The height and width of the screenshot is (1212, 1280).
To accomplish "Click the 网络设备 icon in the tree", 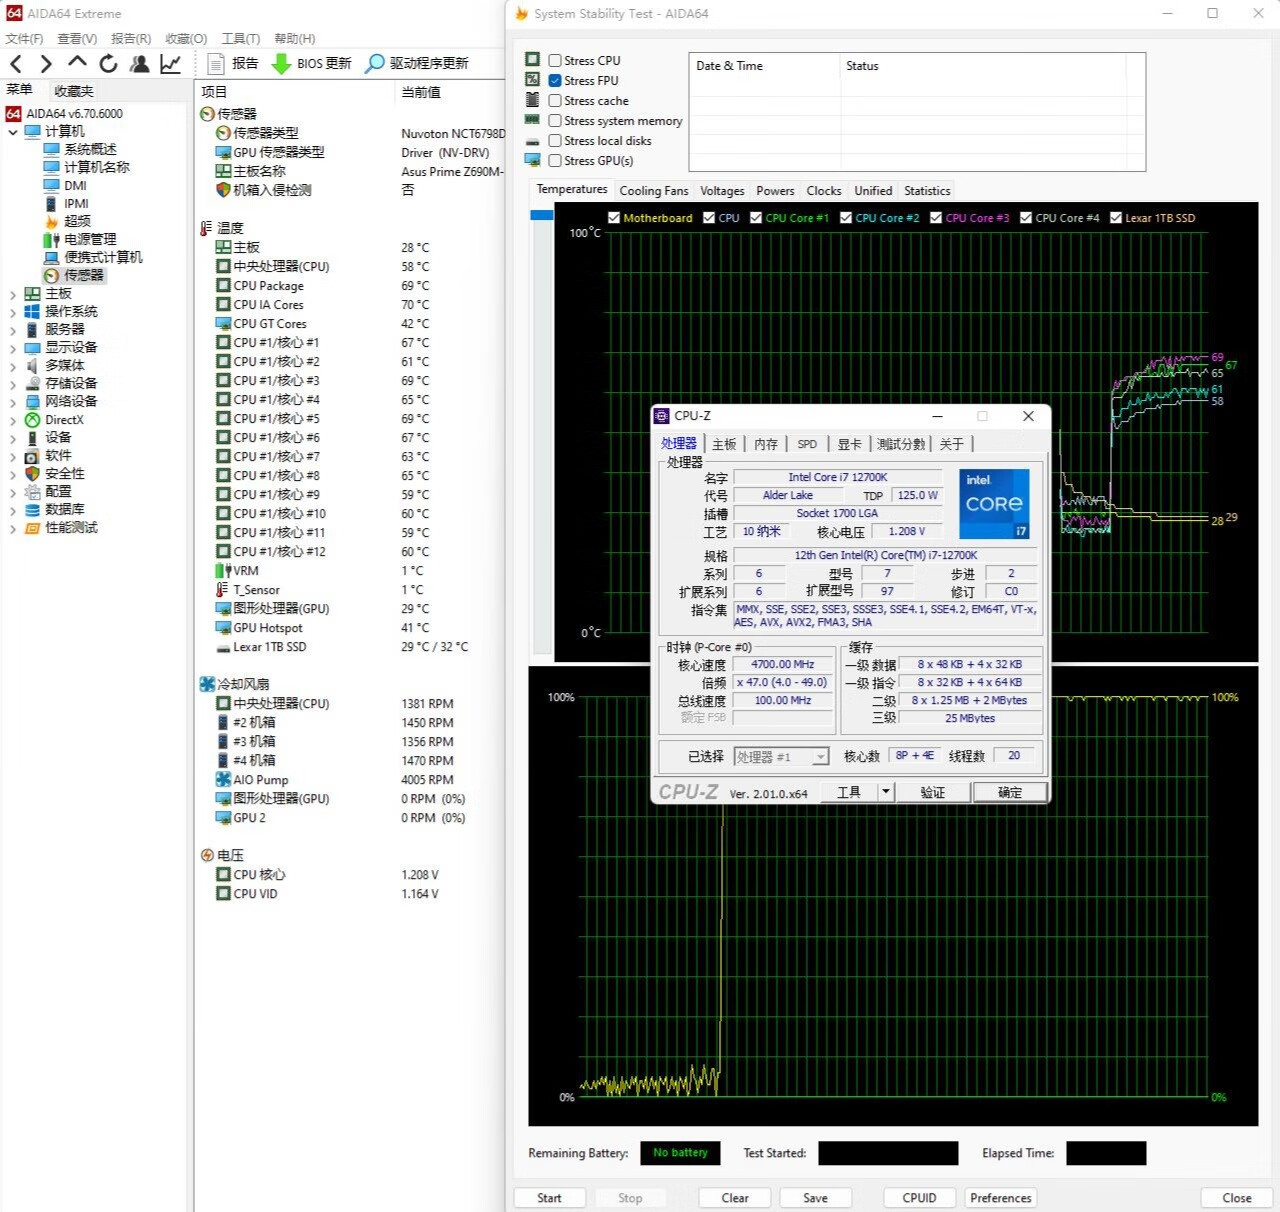I will [32, 402].
